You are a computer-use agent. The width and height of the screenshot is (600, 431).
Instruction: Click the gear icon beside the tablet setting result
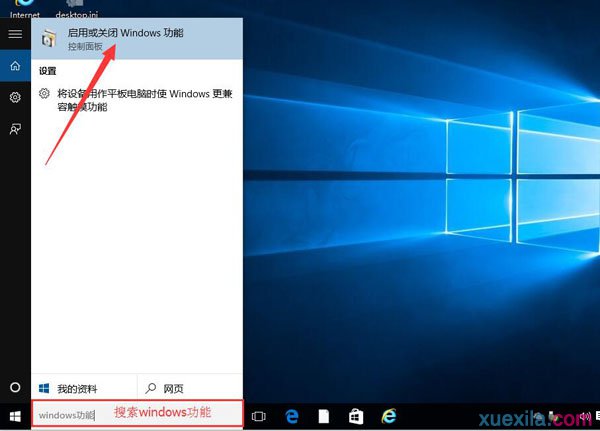(x=44, y=93)
